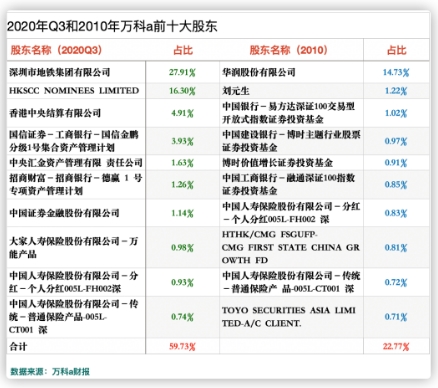Select the 股东名称（2020Q3）column header
This screenshot has height=388, width=438.
click(x=57, y=50)
